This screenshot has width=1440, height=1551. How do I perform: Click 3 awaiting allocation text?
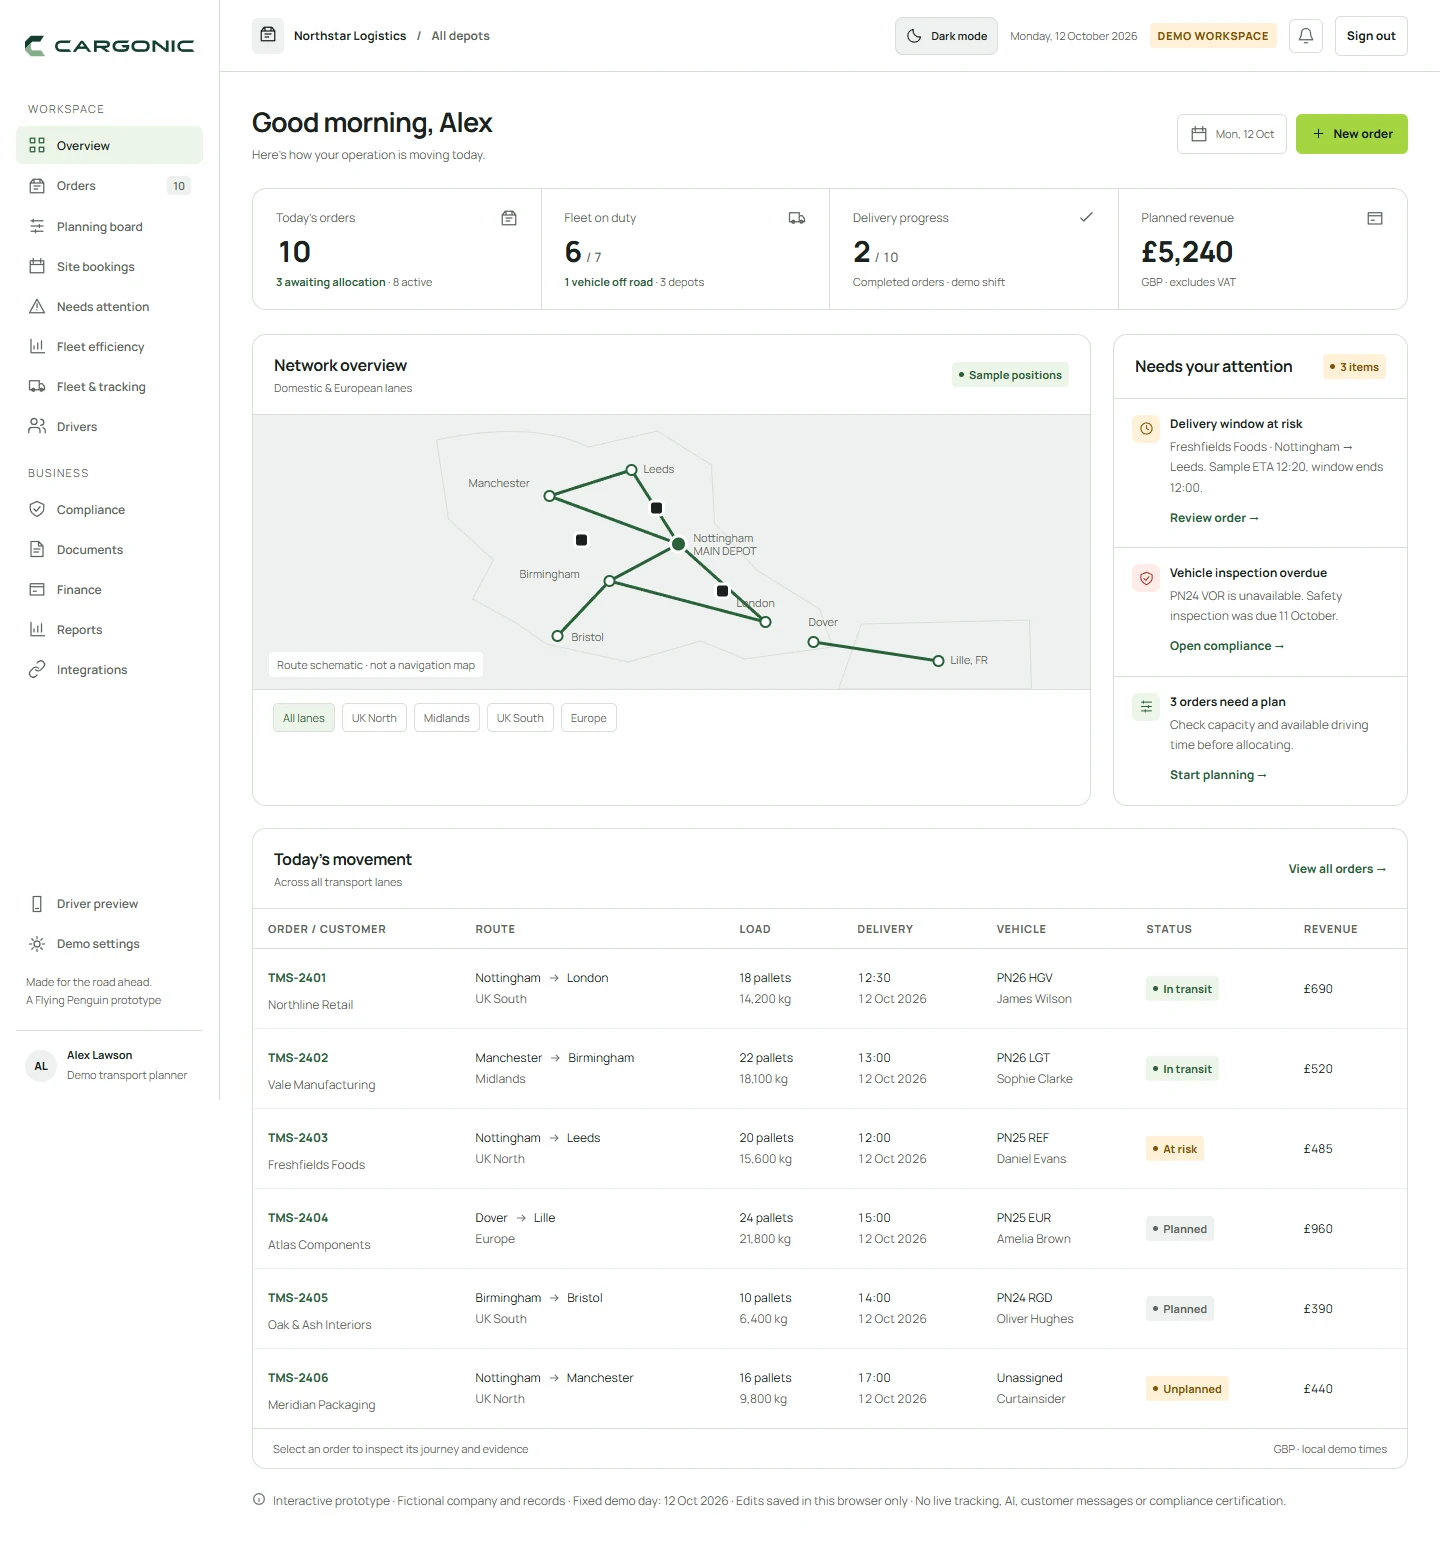tap(330, 283)
